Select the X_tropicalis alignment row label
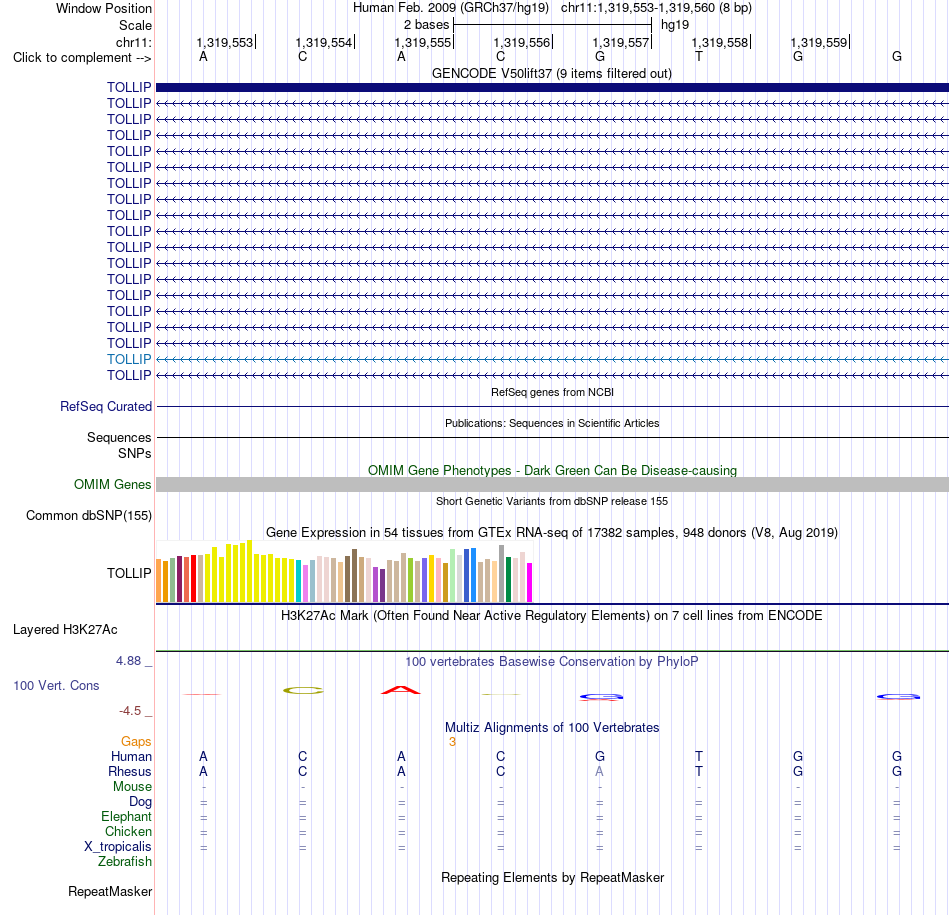This screenshot has height=915, width=950. point(118,847)
